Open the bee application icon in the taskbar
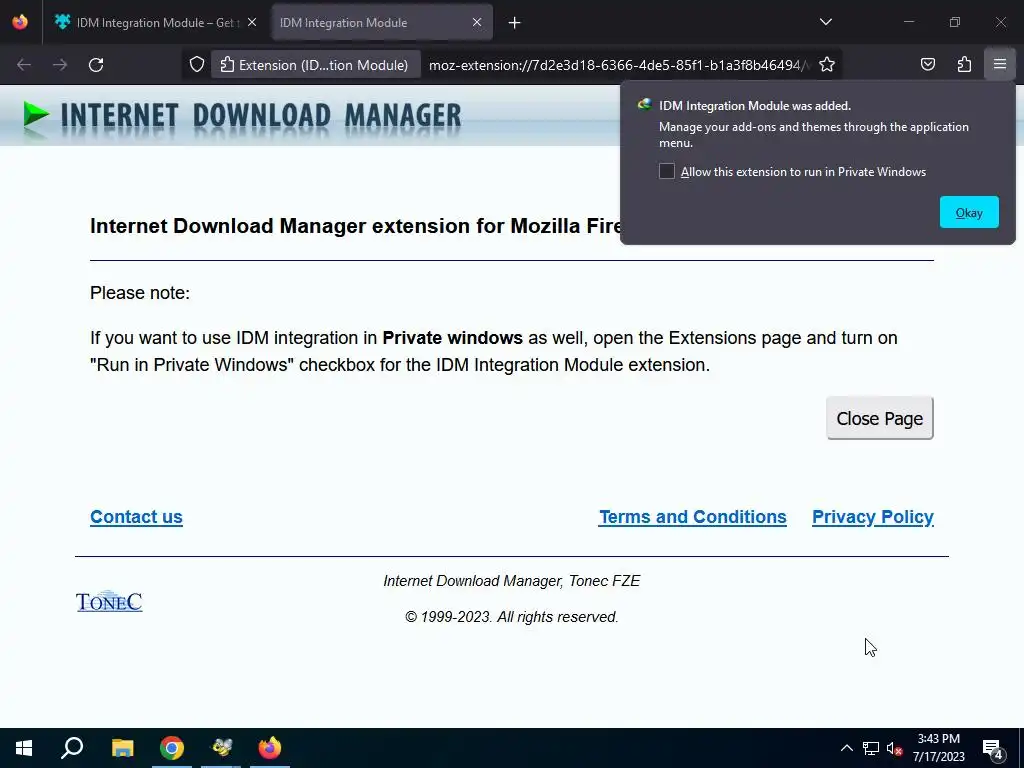This screenshot has width=1024, height=768. (x=221, y=748)
